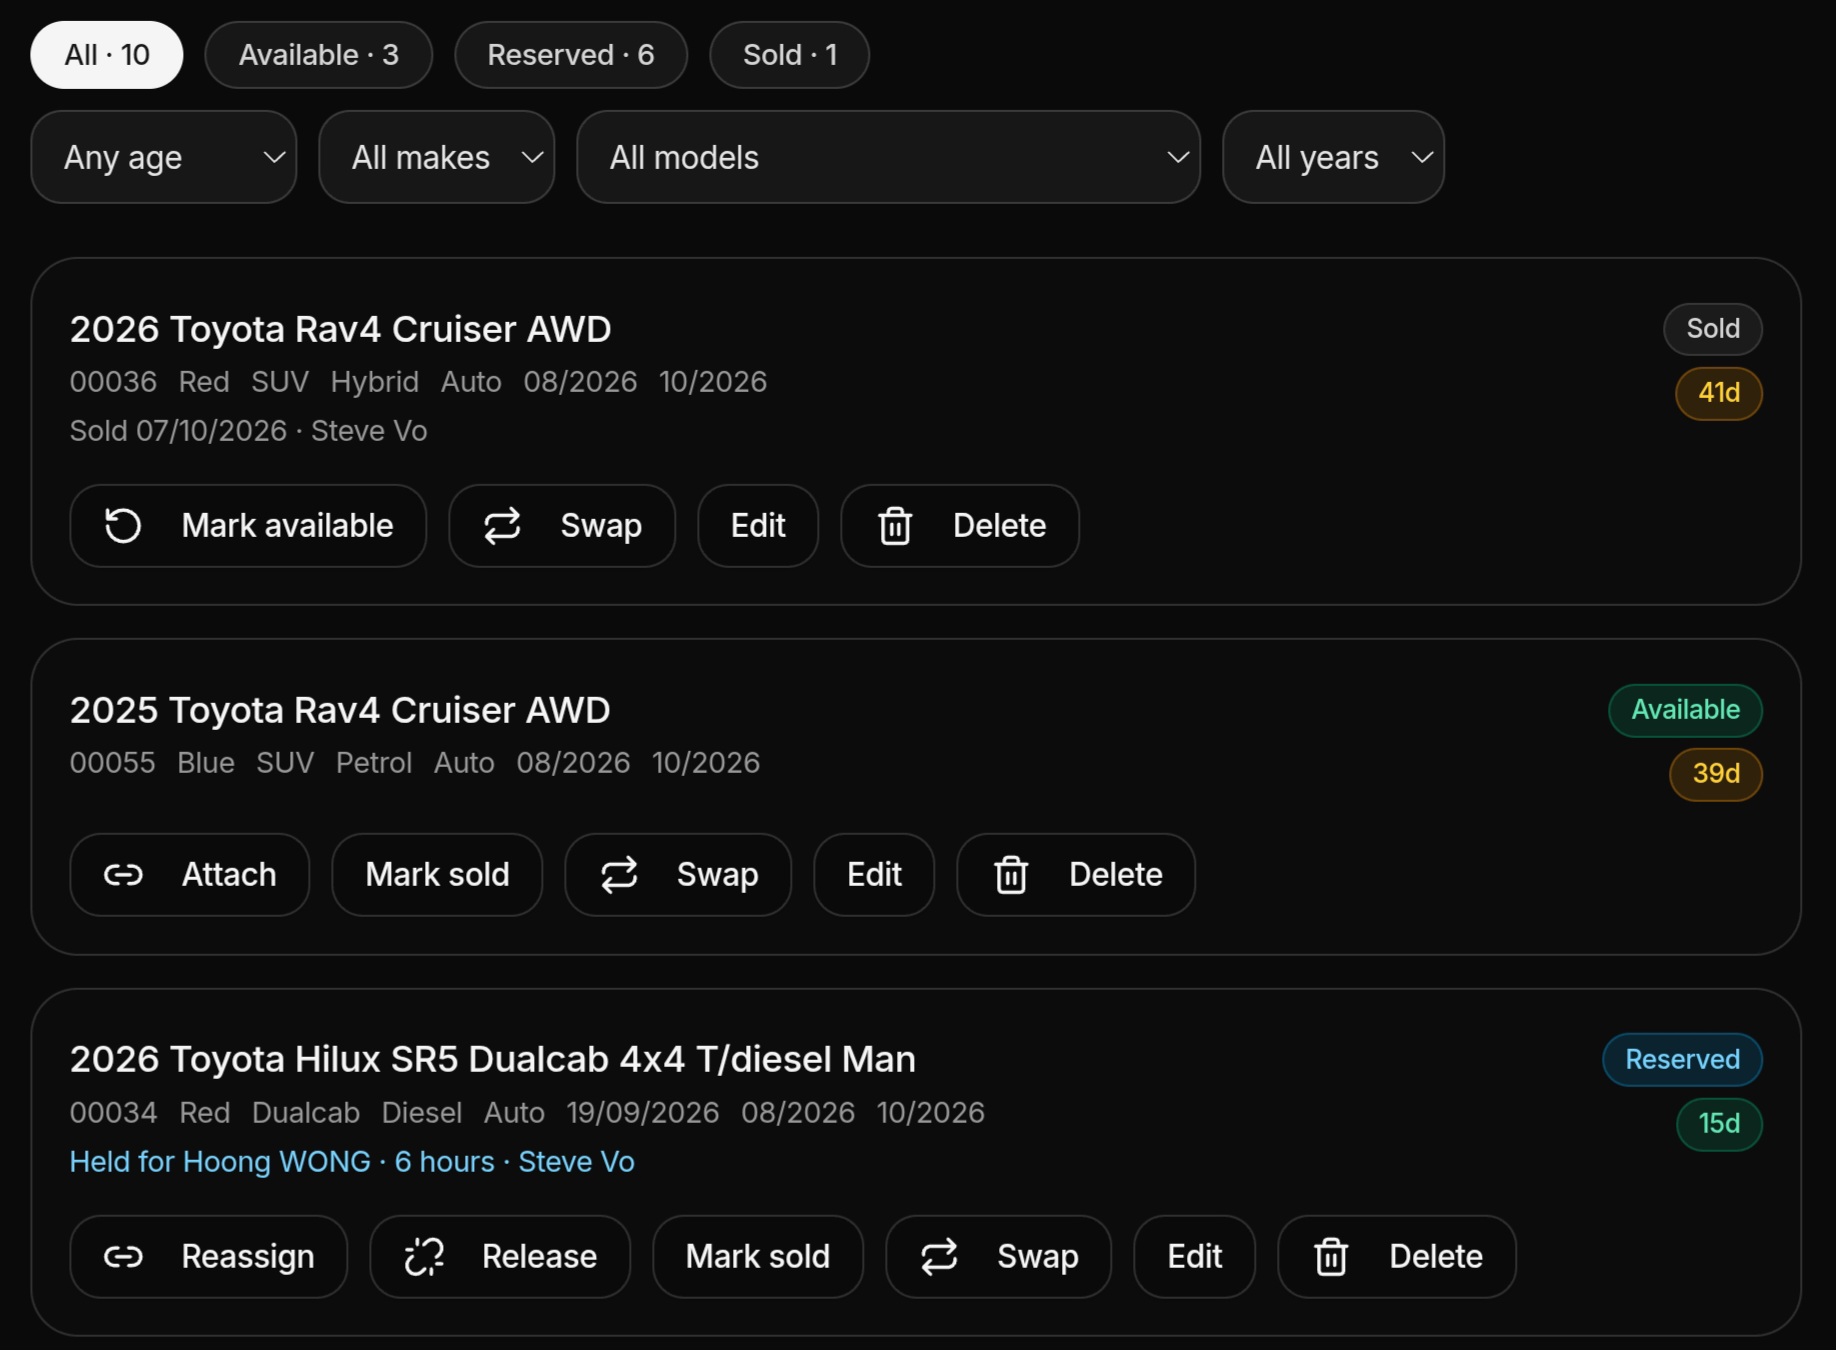Open the All years dropdown
Image resolution: width=1836 pixels, height=1350 pixels.
pyautogui.click(x=1334, y=157)
